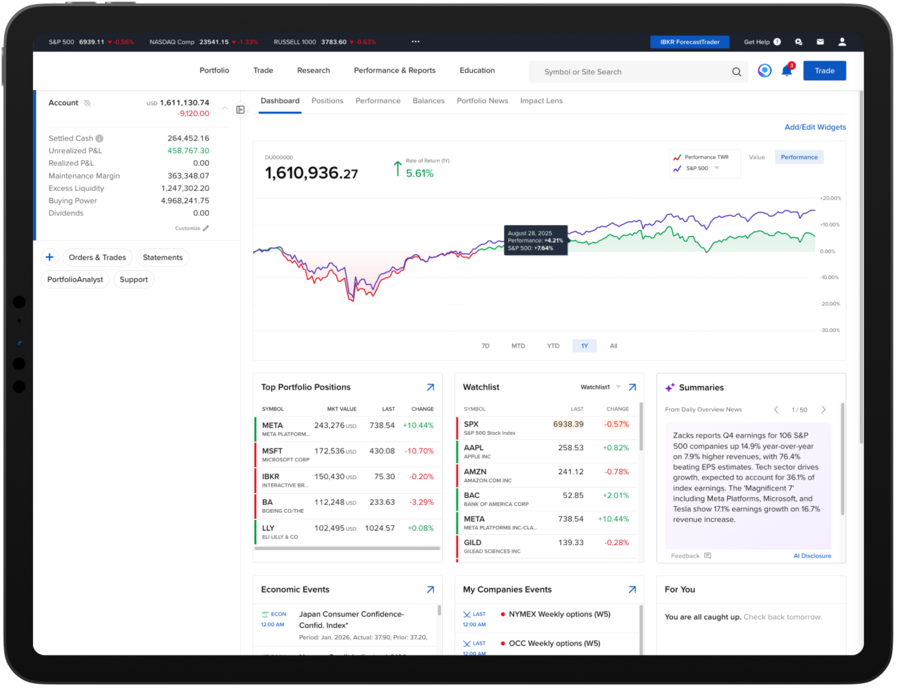
Task: Expand Watchlist widget with arrow icon
Action: [632, 387]
